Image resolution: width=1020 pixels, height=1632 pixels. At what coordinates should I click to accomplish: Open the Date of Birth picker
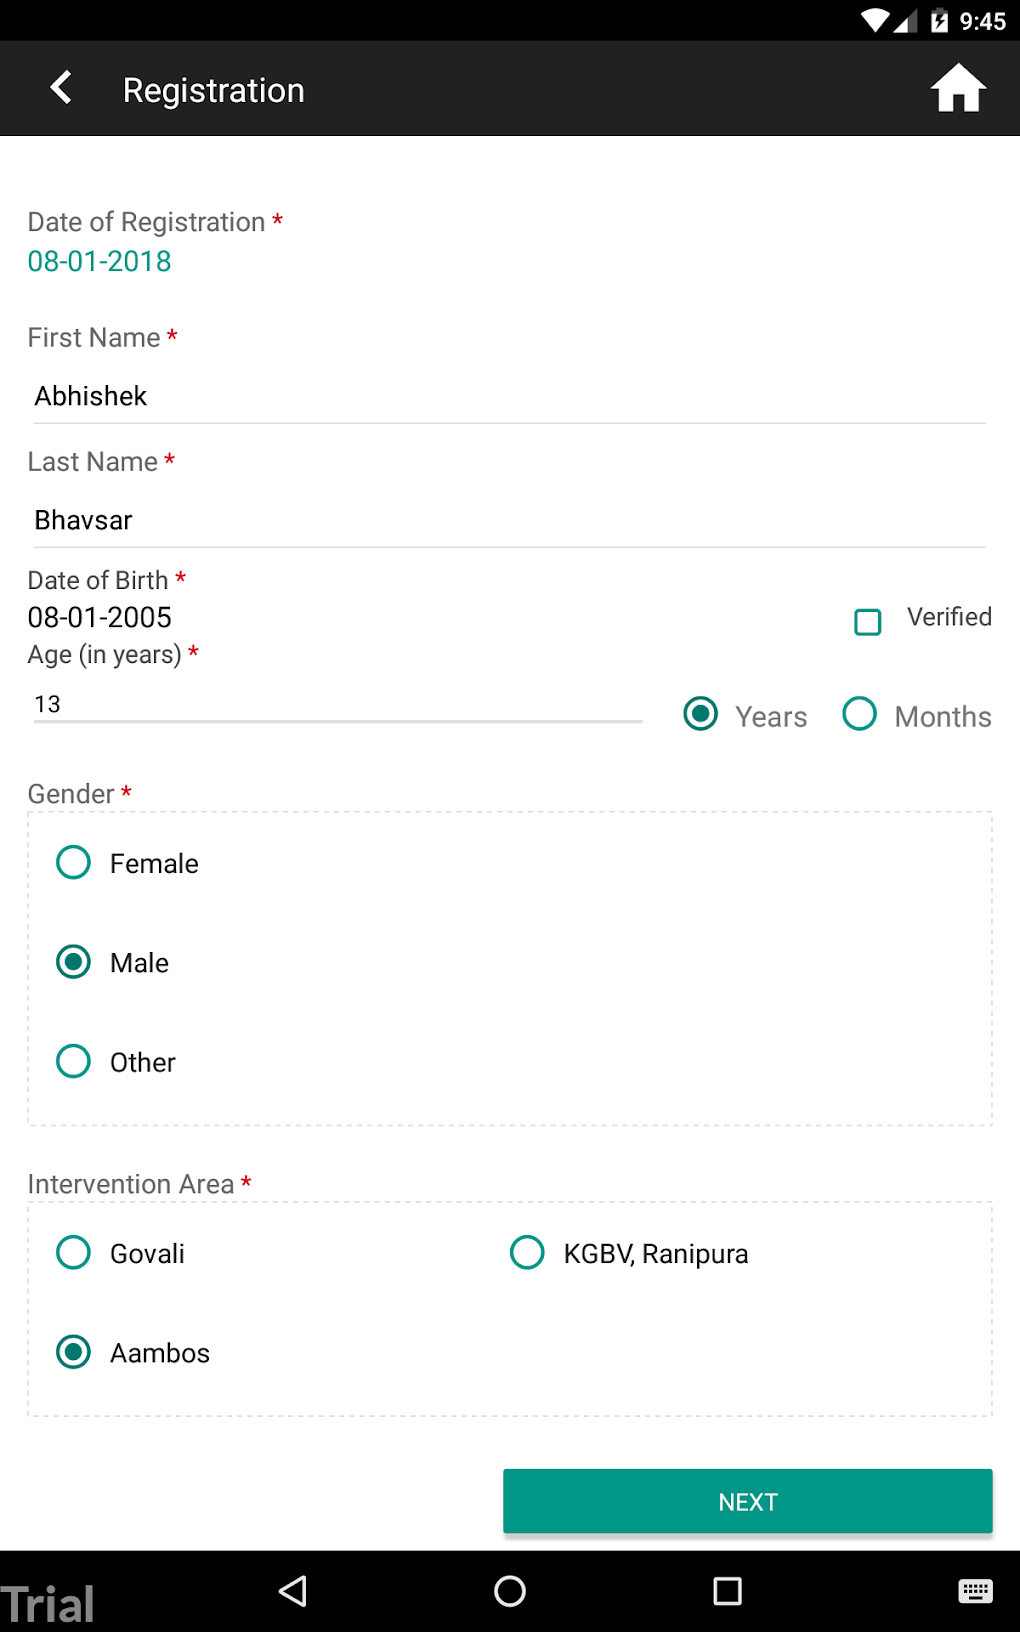99,617
